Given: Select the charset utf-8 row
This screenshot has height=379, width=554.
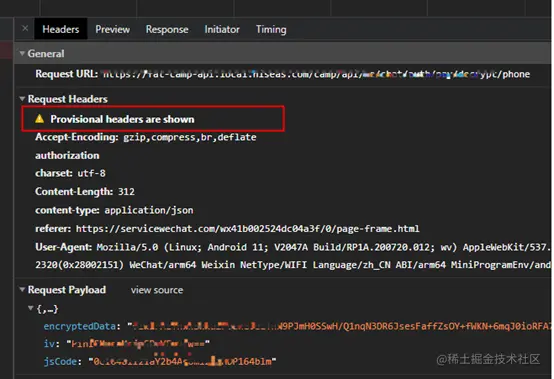Looking at the screenshot, I should (70, 173).
